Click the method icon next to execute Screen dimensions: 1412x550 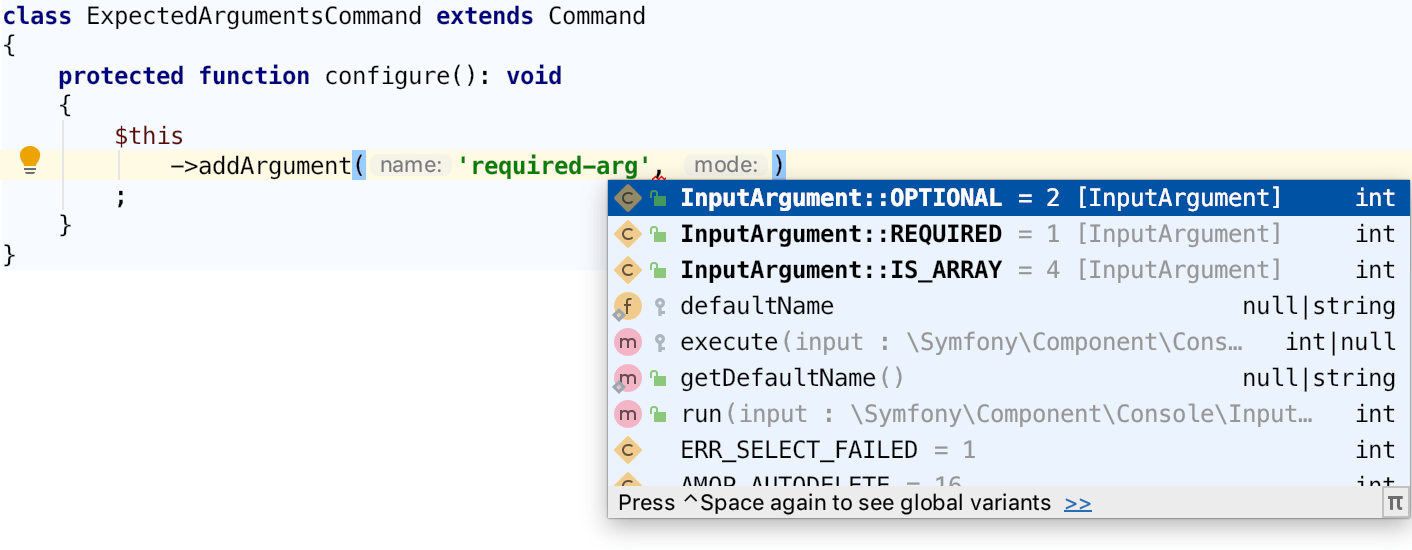pyautogui.click(x=627, y=342)
